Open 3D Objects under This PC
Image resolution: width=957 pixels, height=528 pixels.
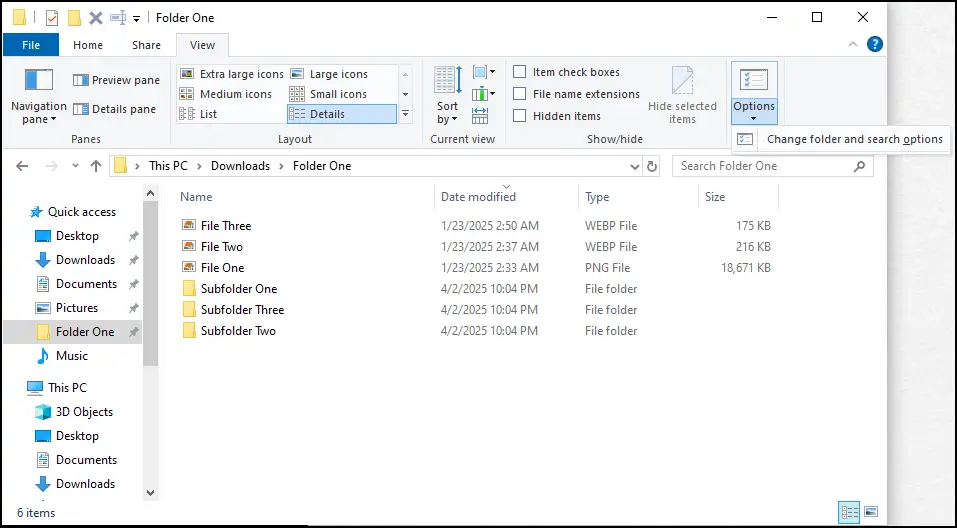84,412
